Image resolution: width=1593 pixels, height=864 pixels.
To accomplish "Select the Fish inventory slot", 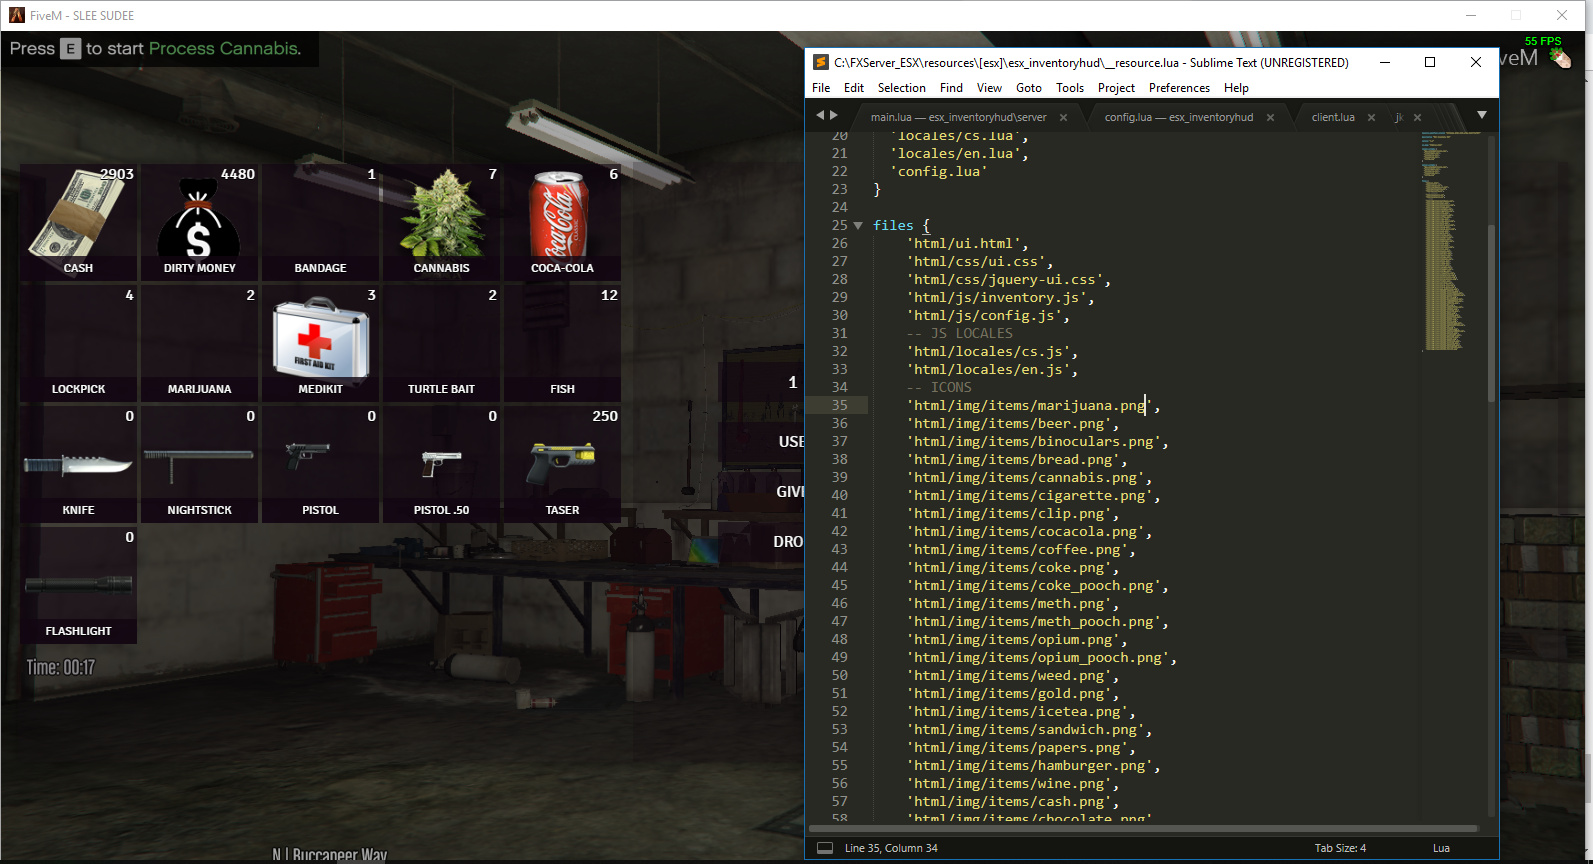I will pos(562,342).
